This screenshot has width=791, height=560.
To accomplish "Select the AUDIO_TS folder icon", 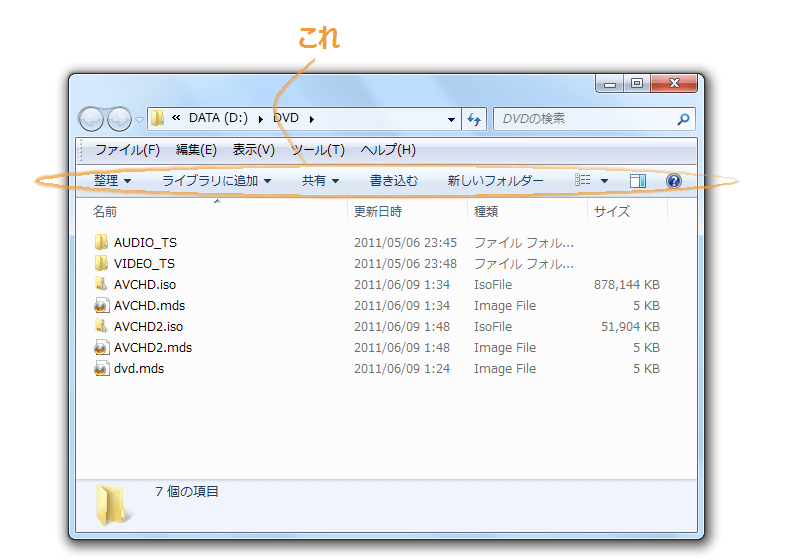I will point(101,242).
